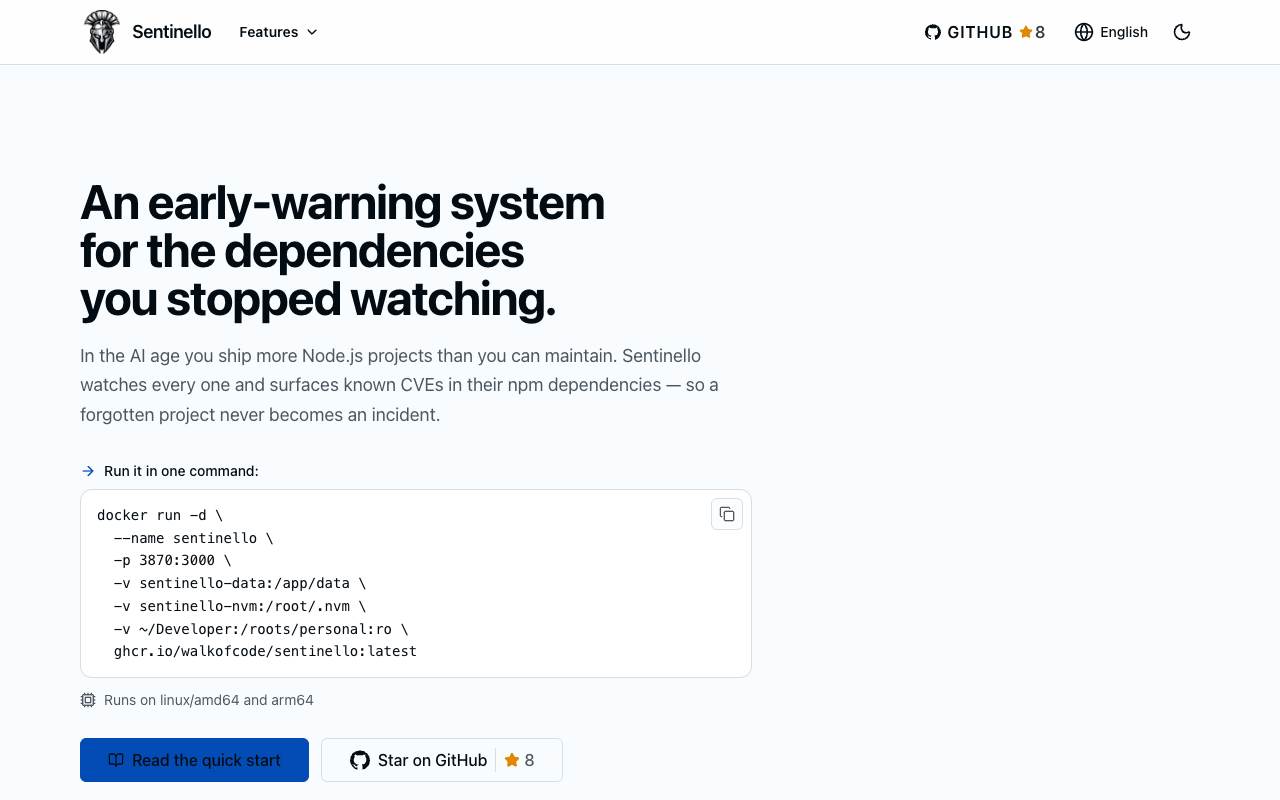Click the book icon in quick start button
This screenshot has height=800, width=1280.
pyautogui.click(x=116, y=760)
